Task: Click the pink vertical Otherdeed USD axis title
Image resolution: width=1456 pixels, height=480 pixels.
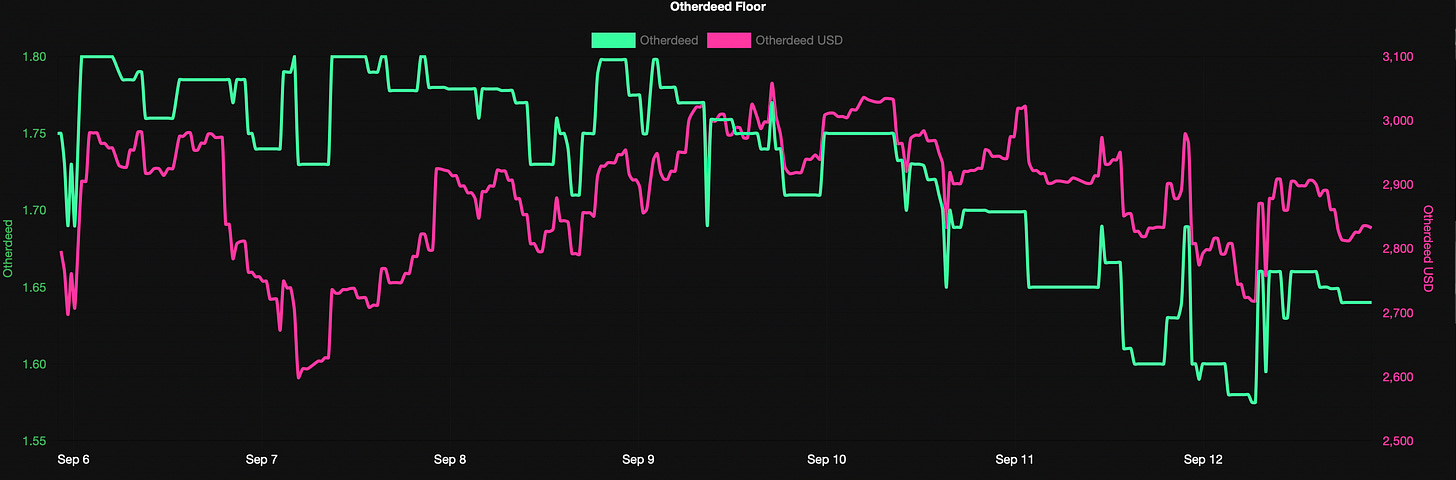Action: tap(1428, 249)
